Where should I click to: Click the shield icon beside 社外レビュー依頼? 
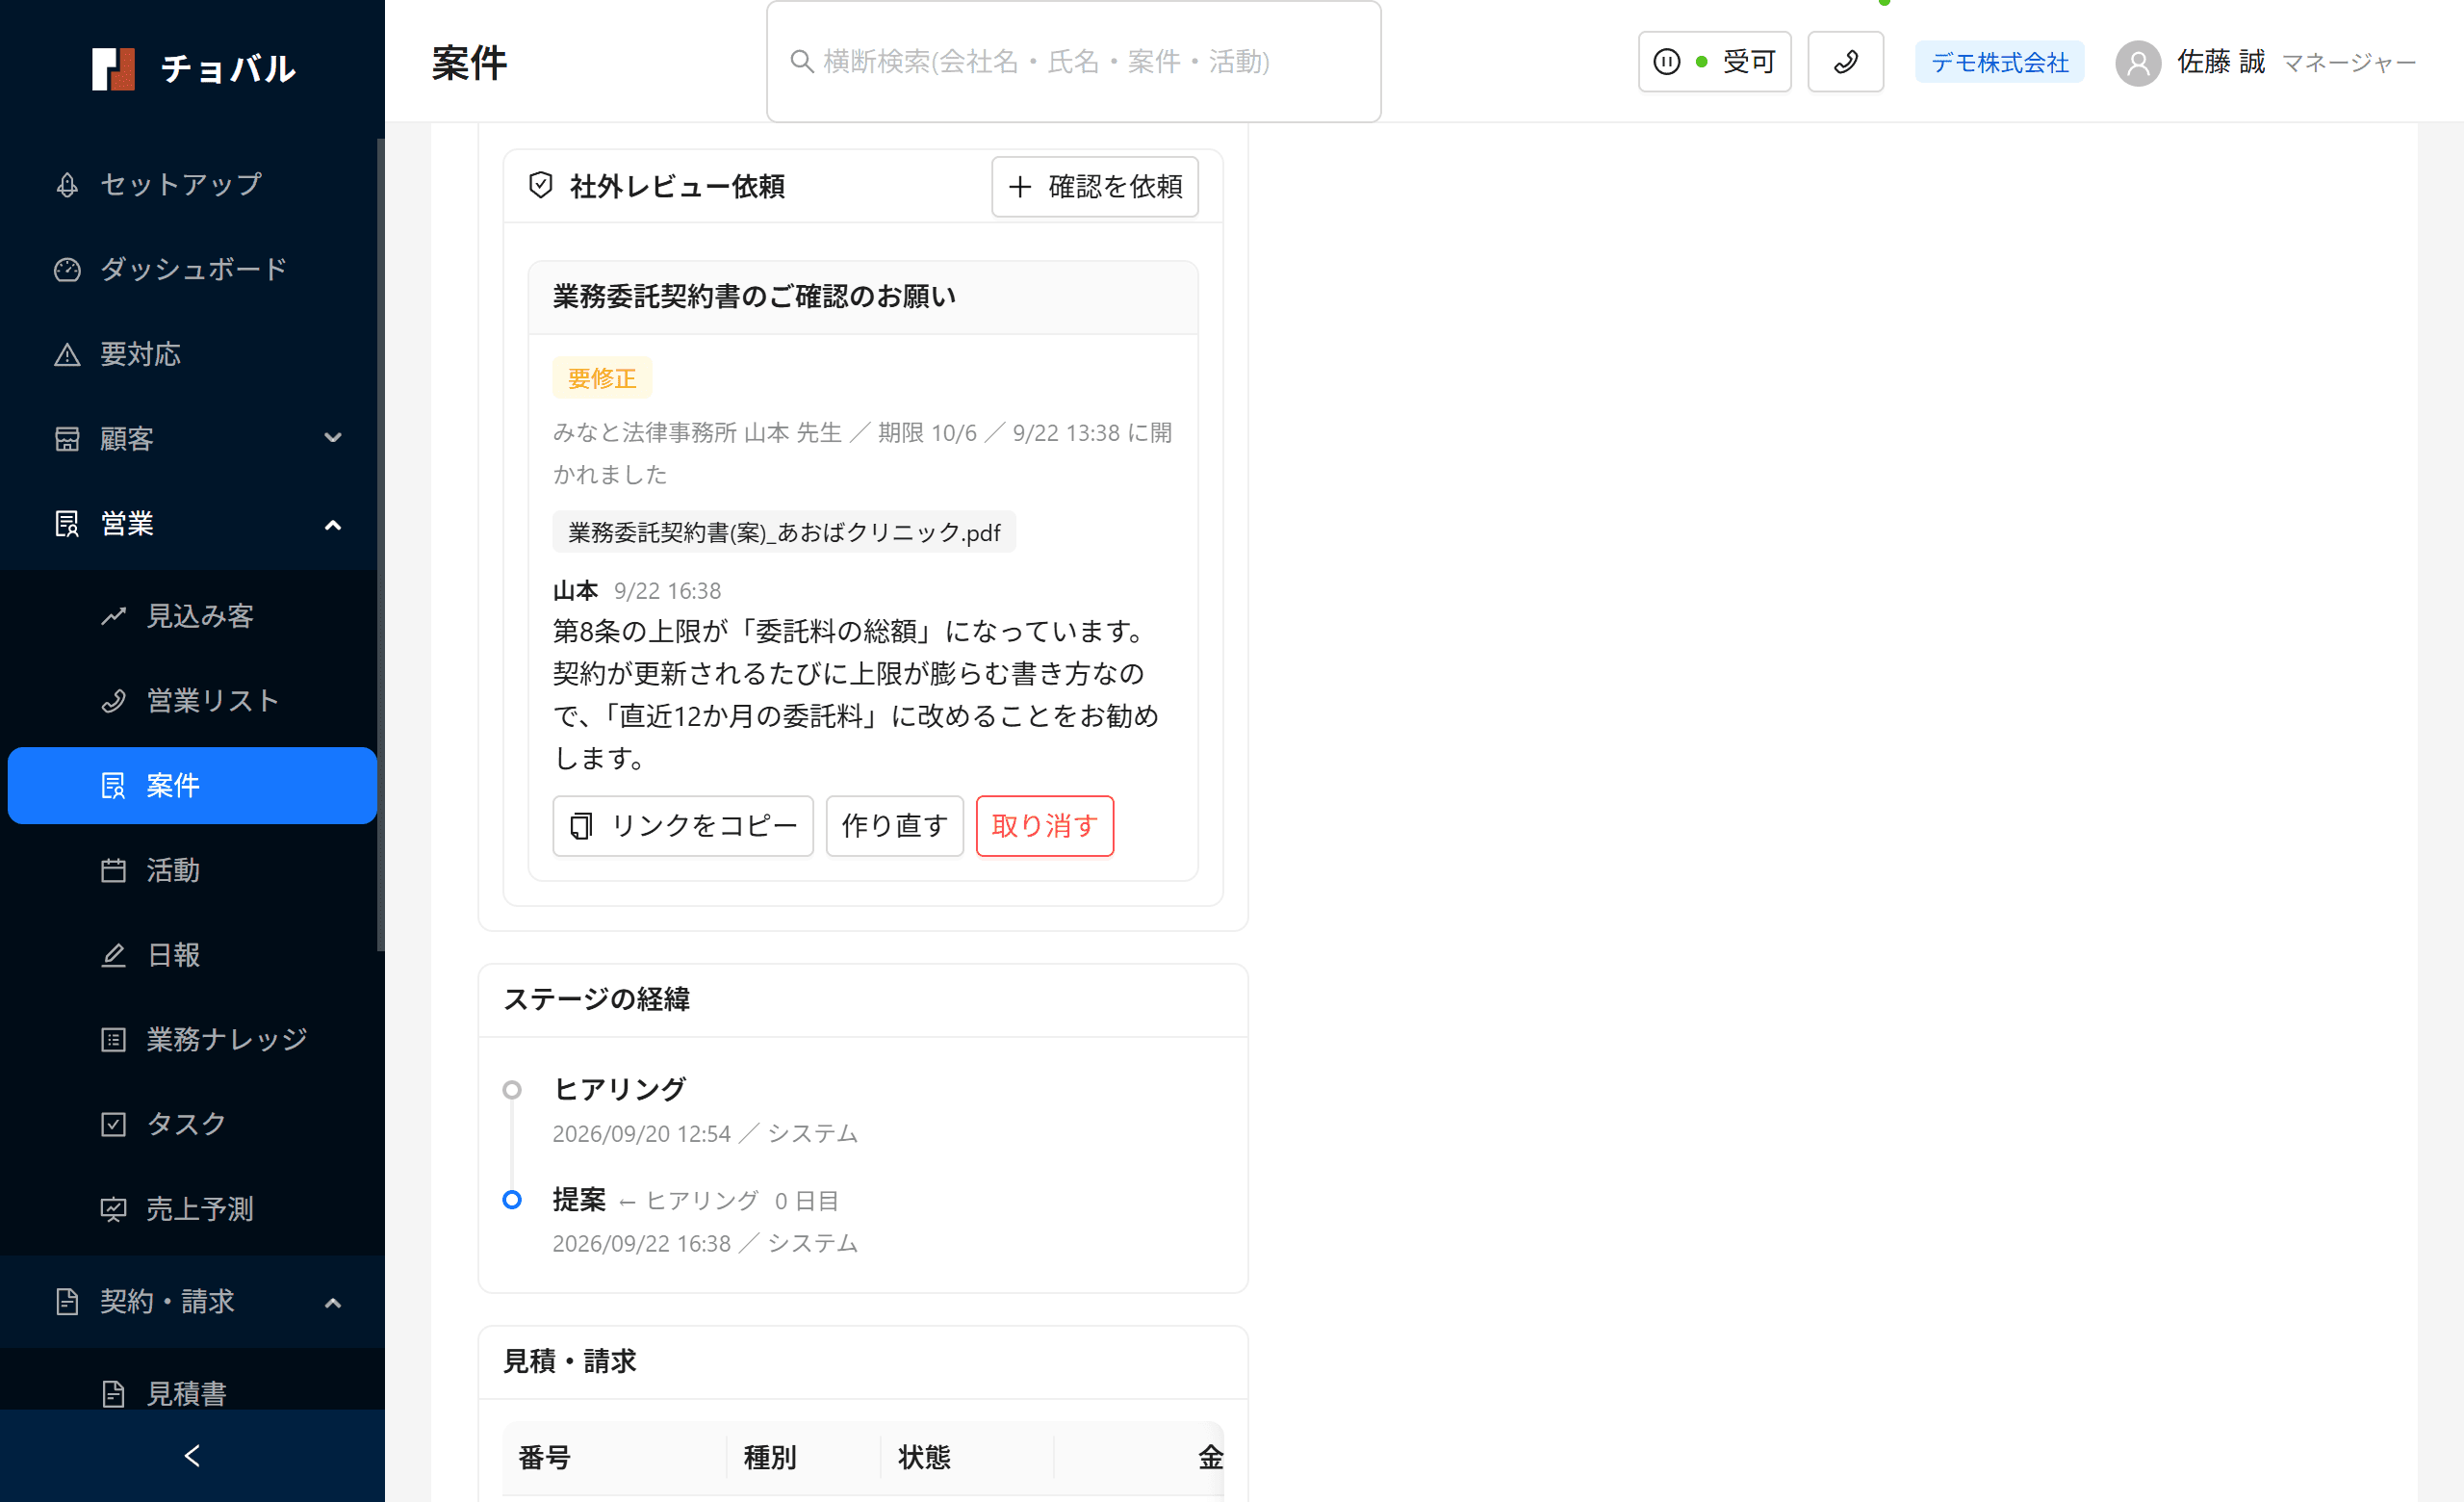tap(541, 185)
